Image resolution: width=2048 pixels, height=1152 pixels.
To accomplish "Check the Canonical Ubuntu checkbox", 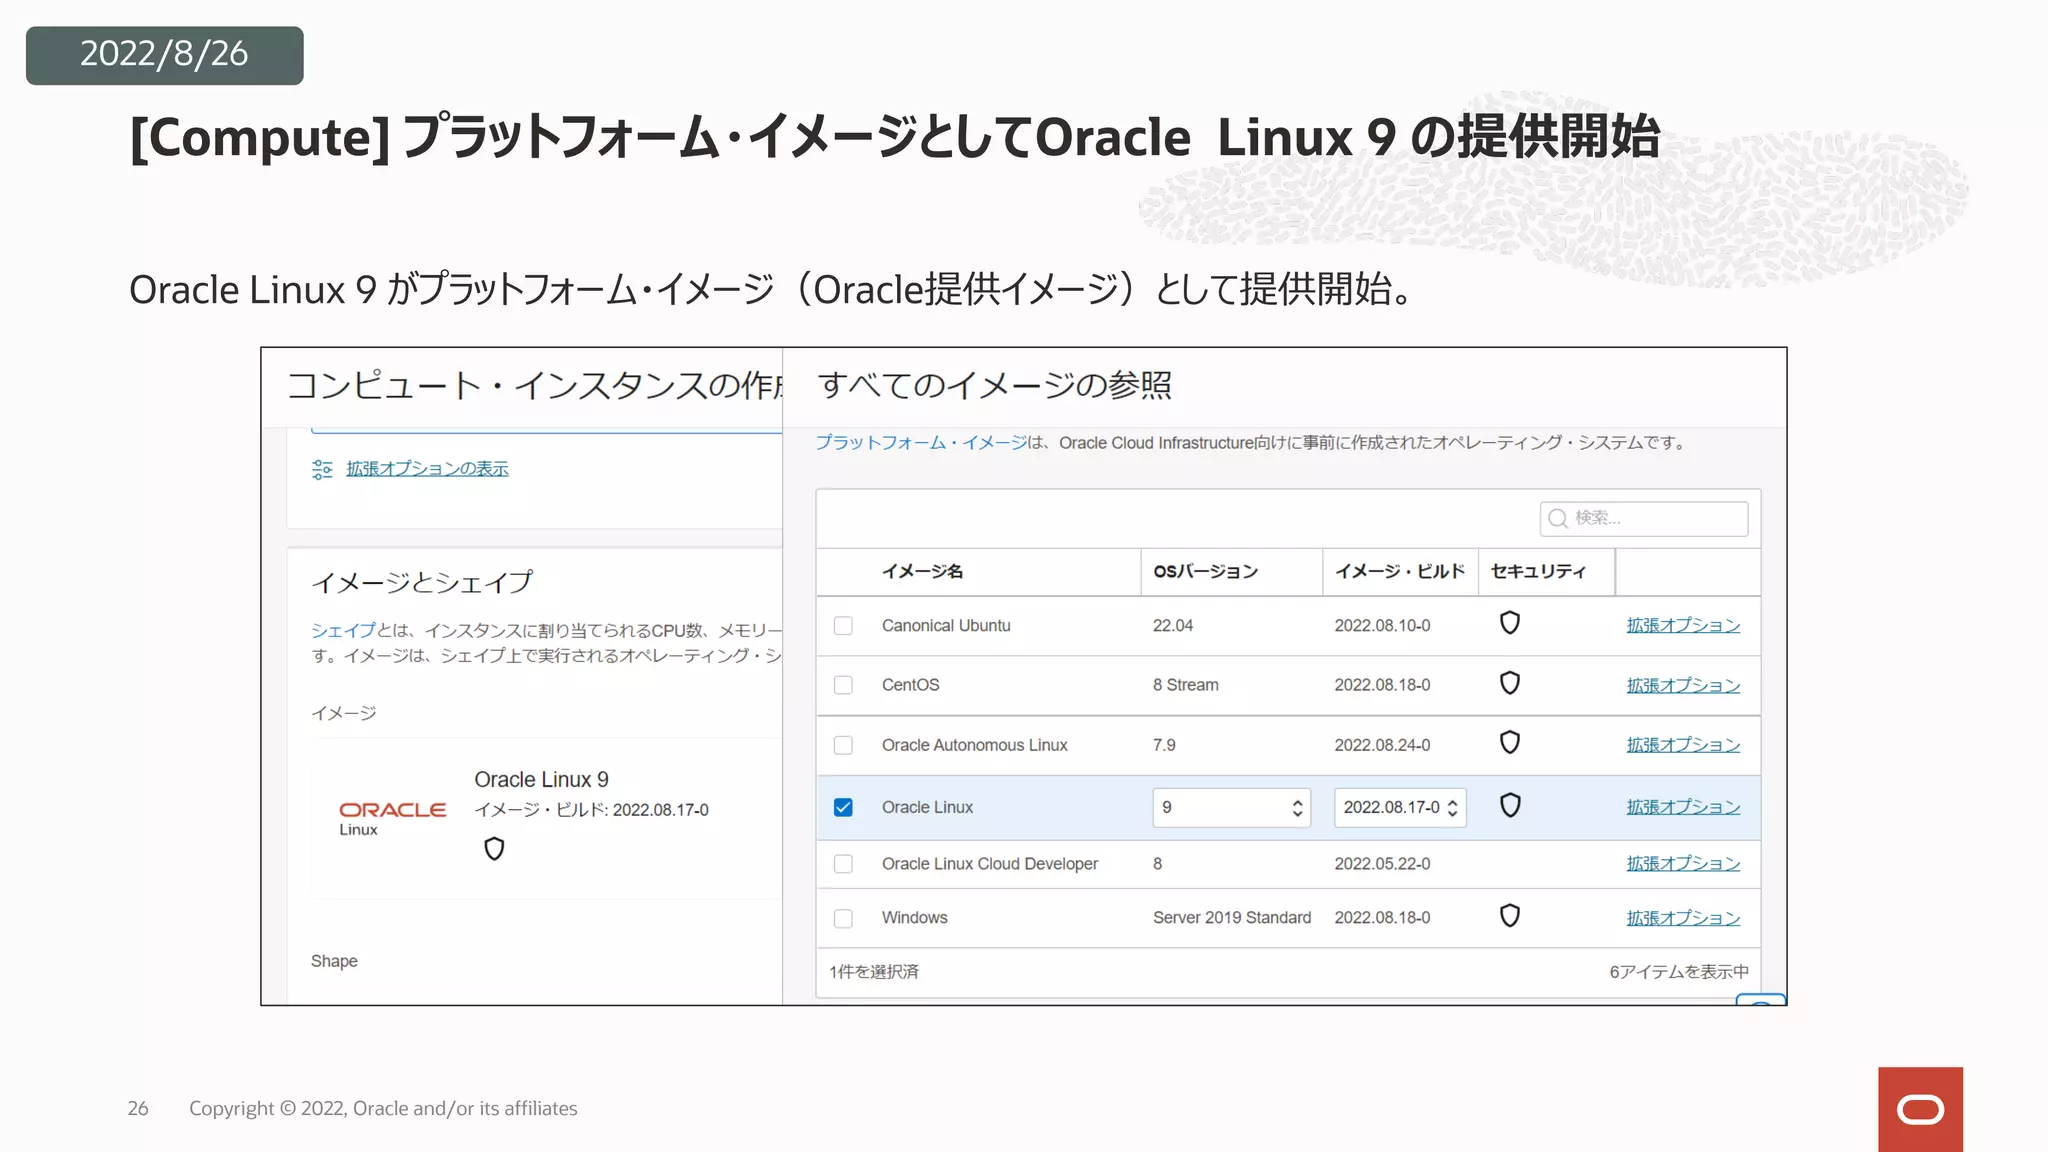I will 843,626.
